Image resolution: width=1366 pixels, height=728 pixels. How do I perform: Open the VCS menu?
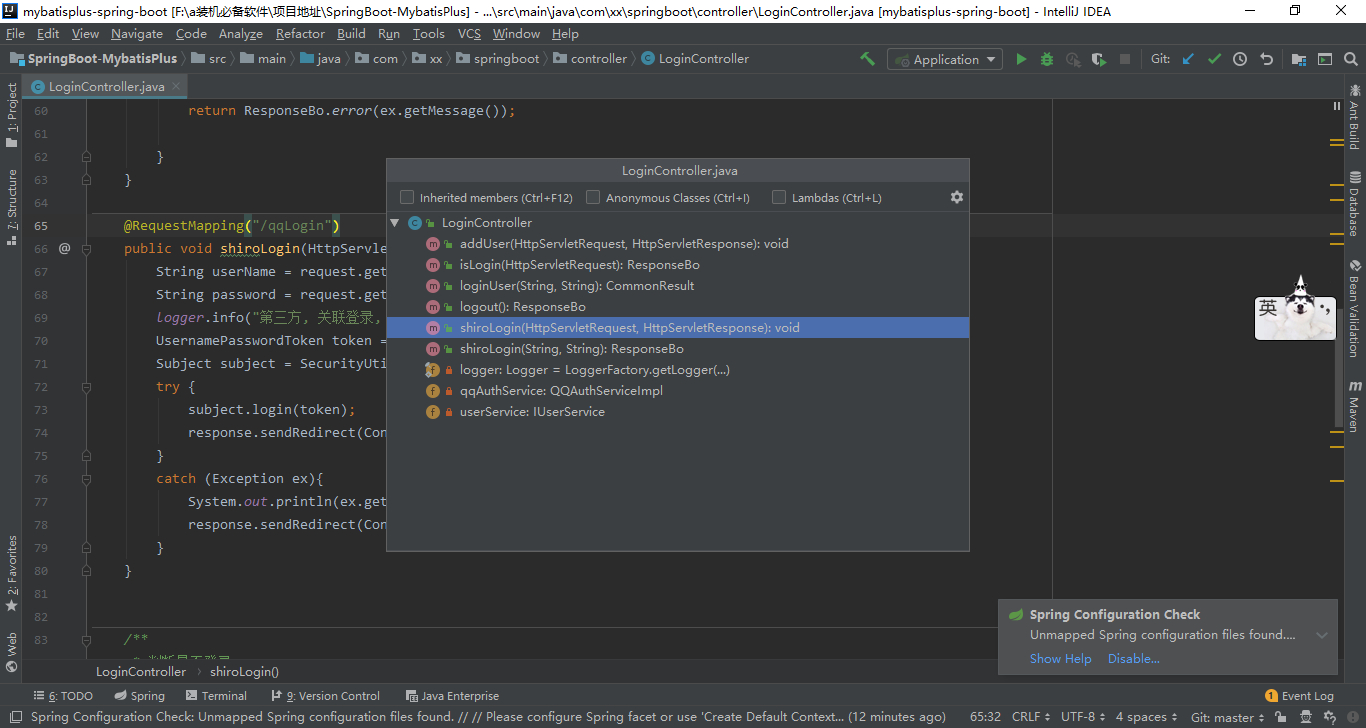pyautogui.click(x=469, y=34)
